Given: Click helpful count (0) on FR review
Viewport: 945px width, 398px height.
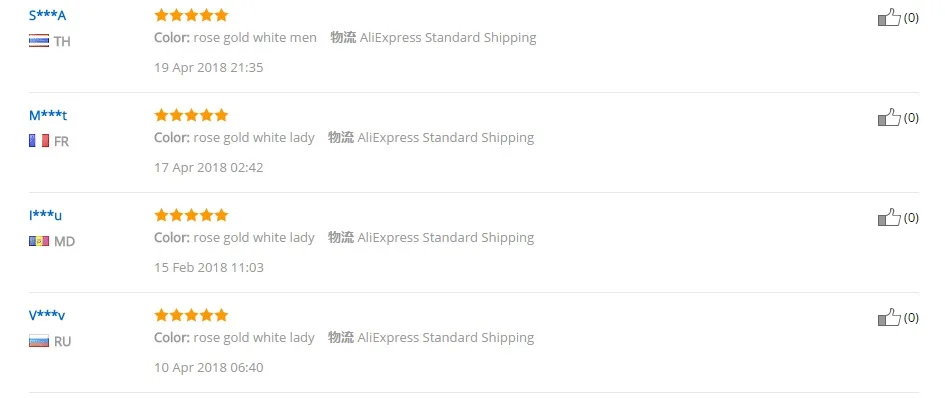Looking at the screenshot, I should click(x=911, y=118).
